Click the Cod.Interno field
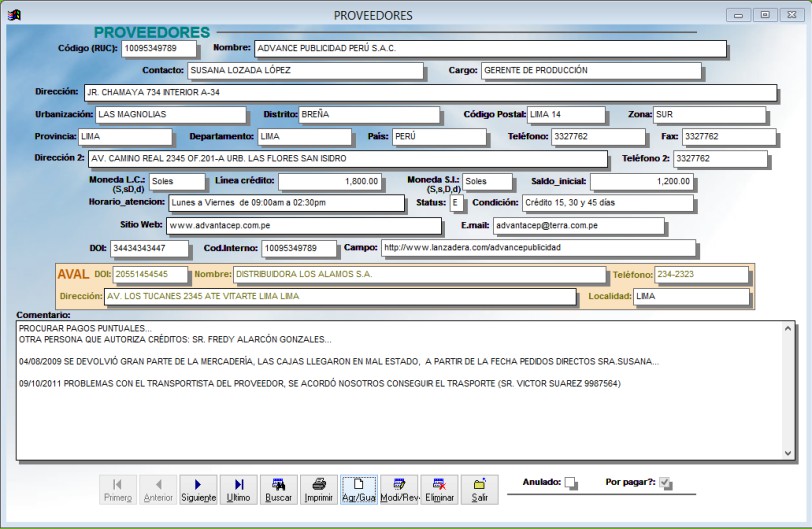The width and height of the screenshot is (812, 529). tap(298, 248)
